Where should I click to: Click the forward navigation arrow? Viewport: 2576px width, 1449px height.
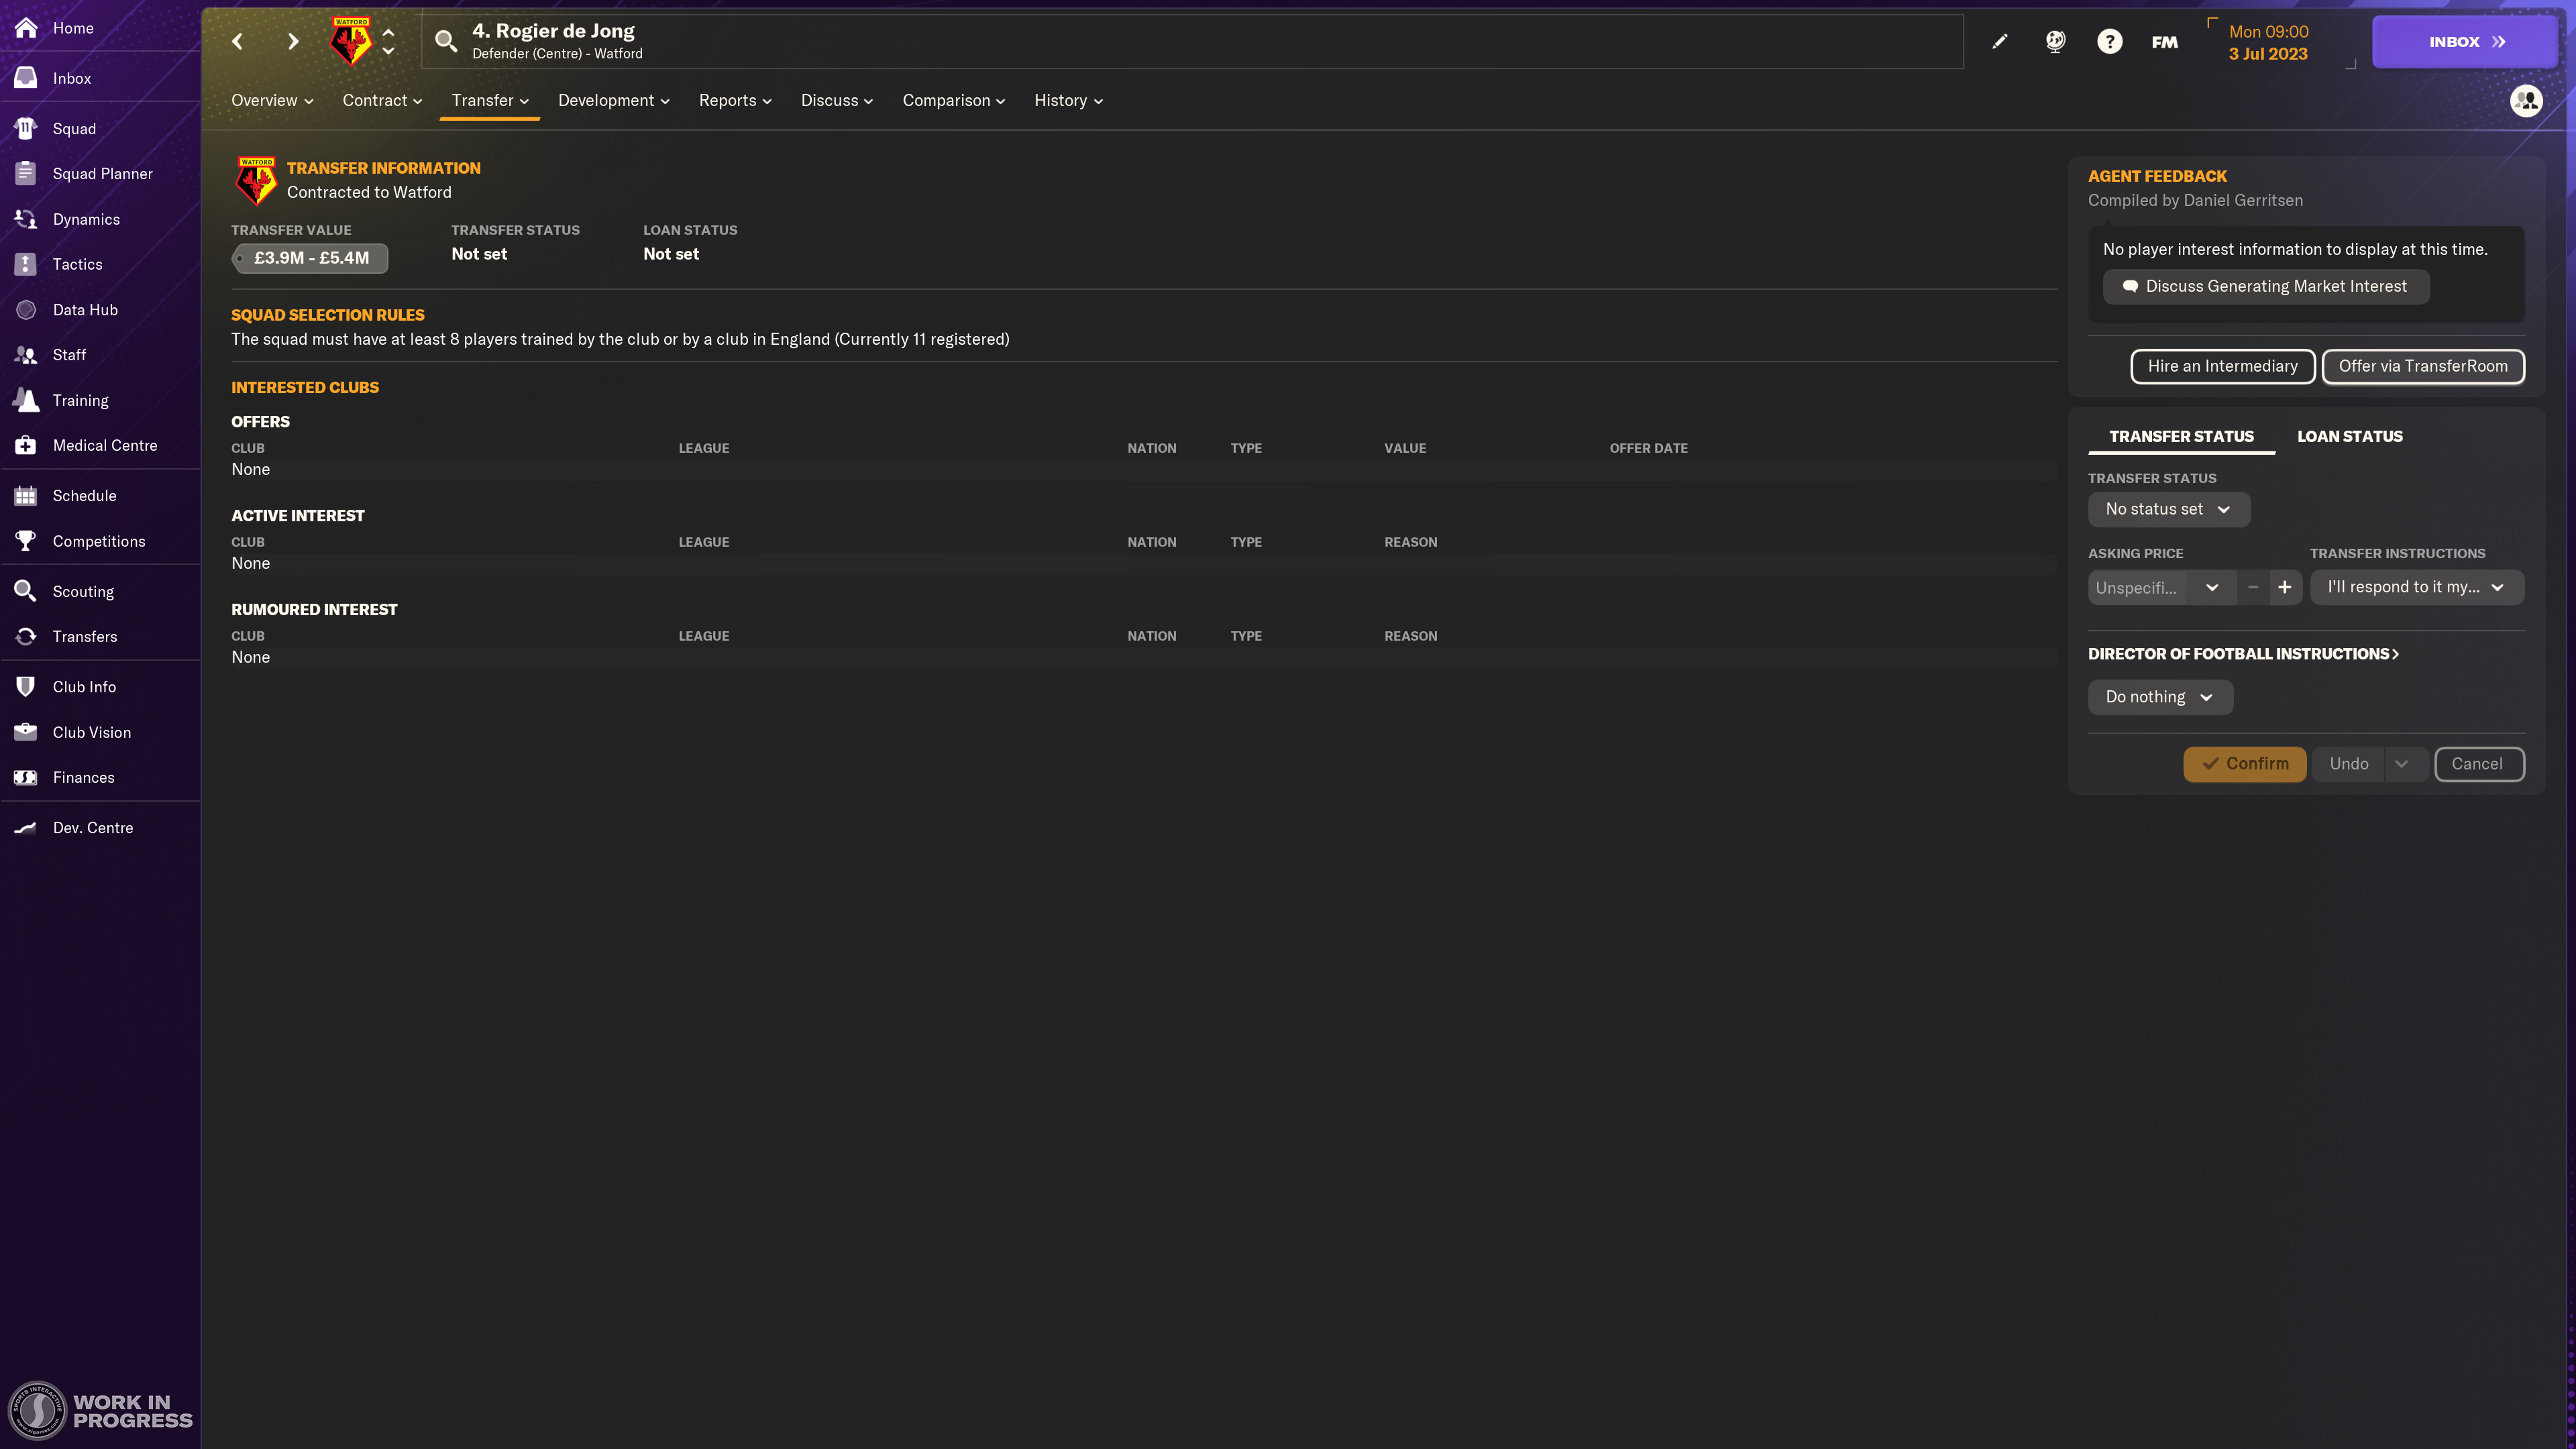292,41
